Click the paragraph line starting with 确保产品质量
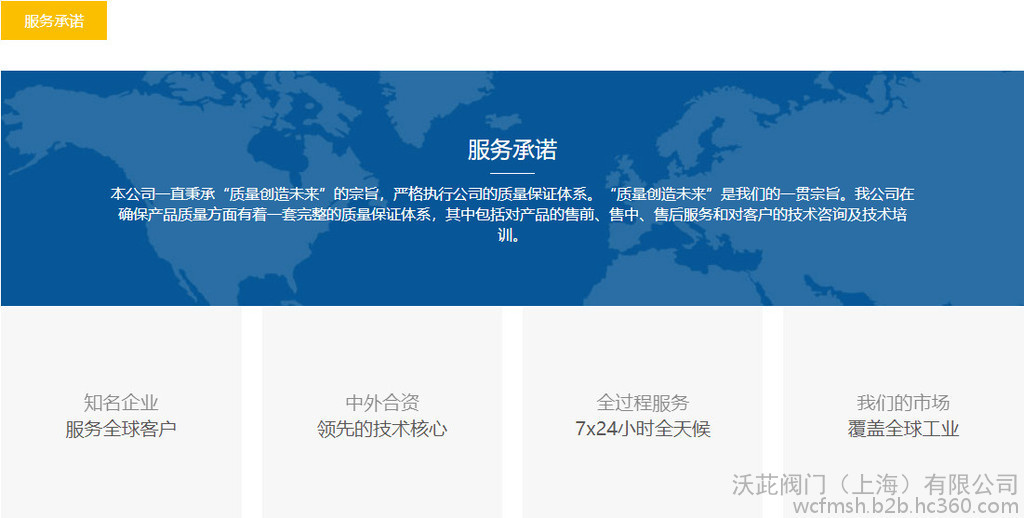This screenshot has width=1024, height=518. click(512, 214)
